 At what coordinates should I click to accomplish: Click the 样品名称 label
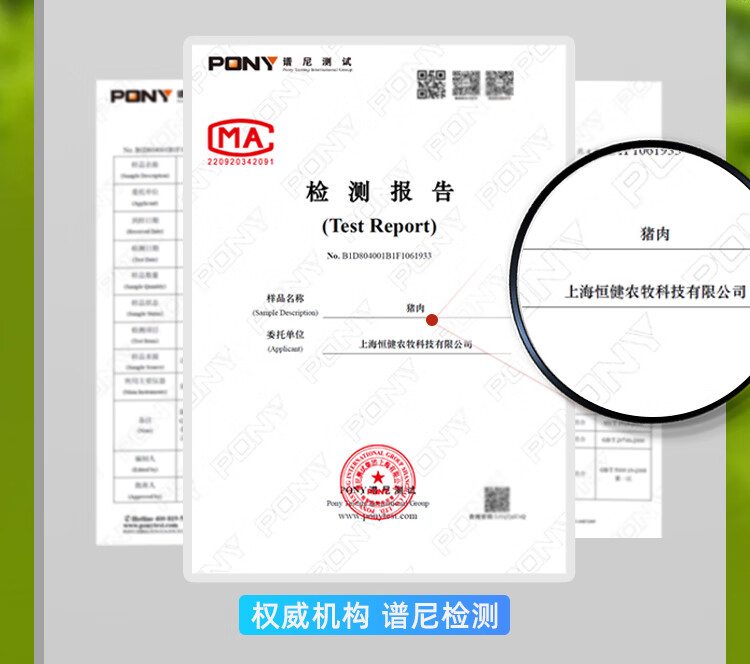(285, 299)
